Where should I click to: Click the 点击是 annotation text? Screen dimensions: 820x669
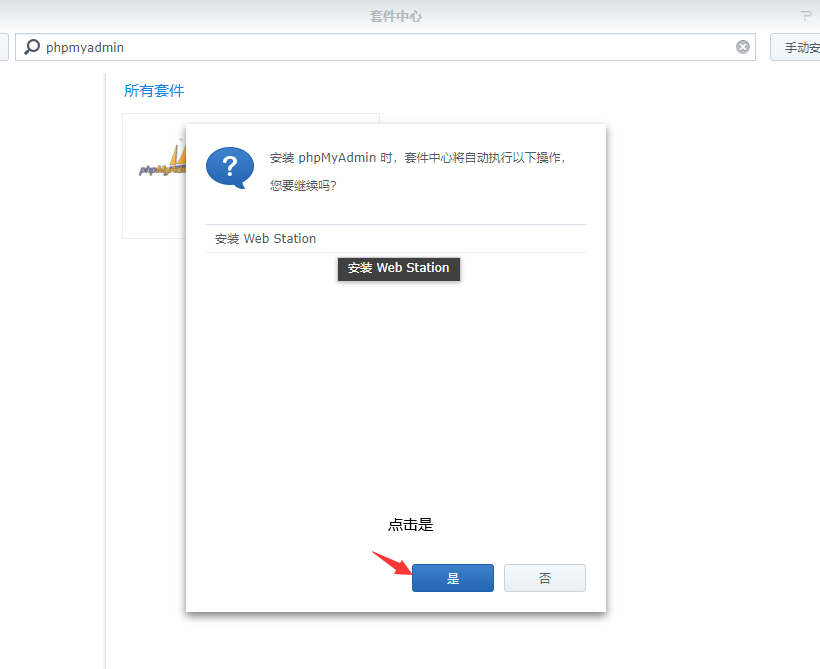[x=409, y=524]
